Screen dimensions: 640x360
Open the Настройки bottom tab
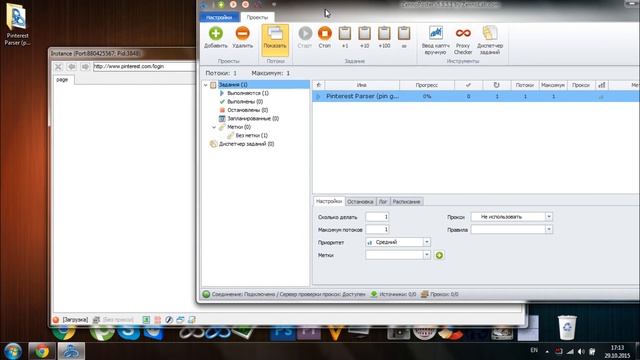(x=329, y=201)
